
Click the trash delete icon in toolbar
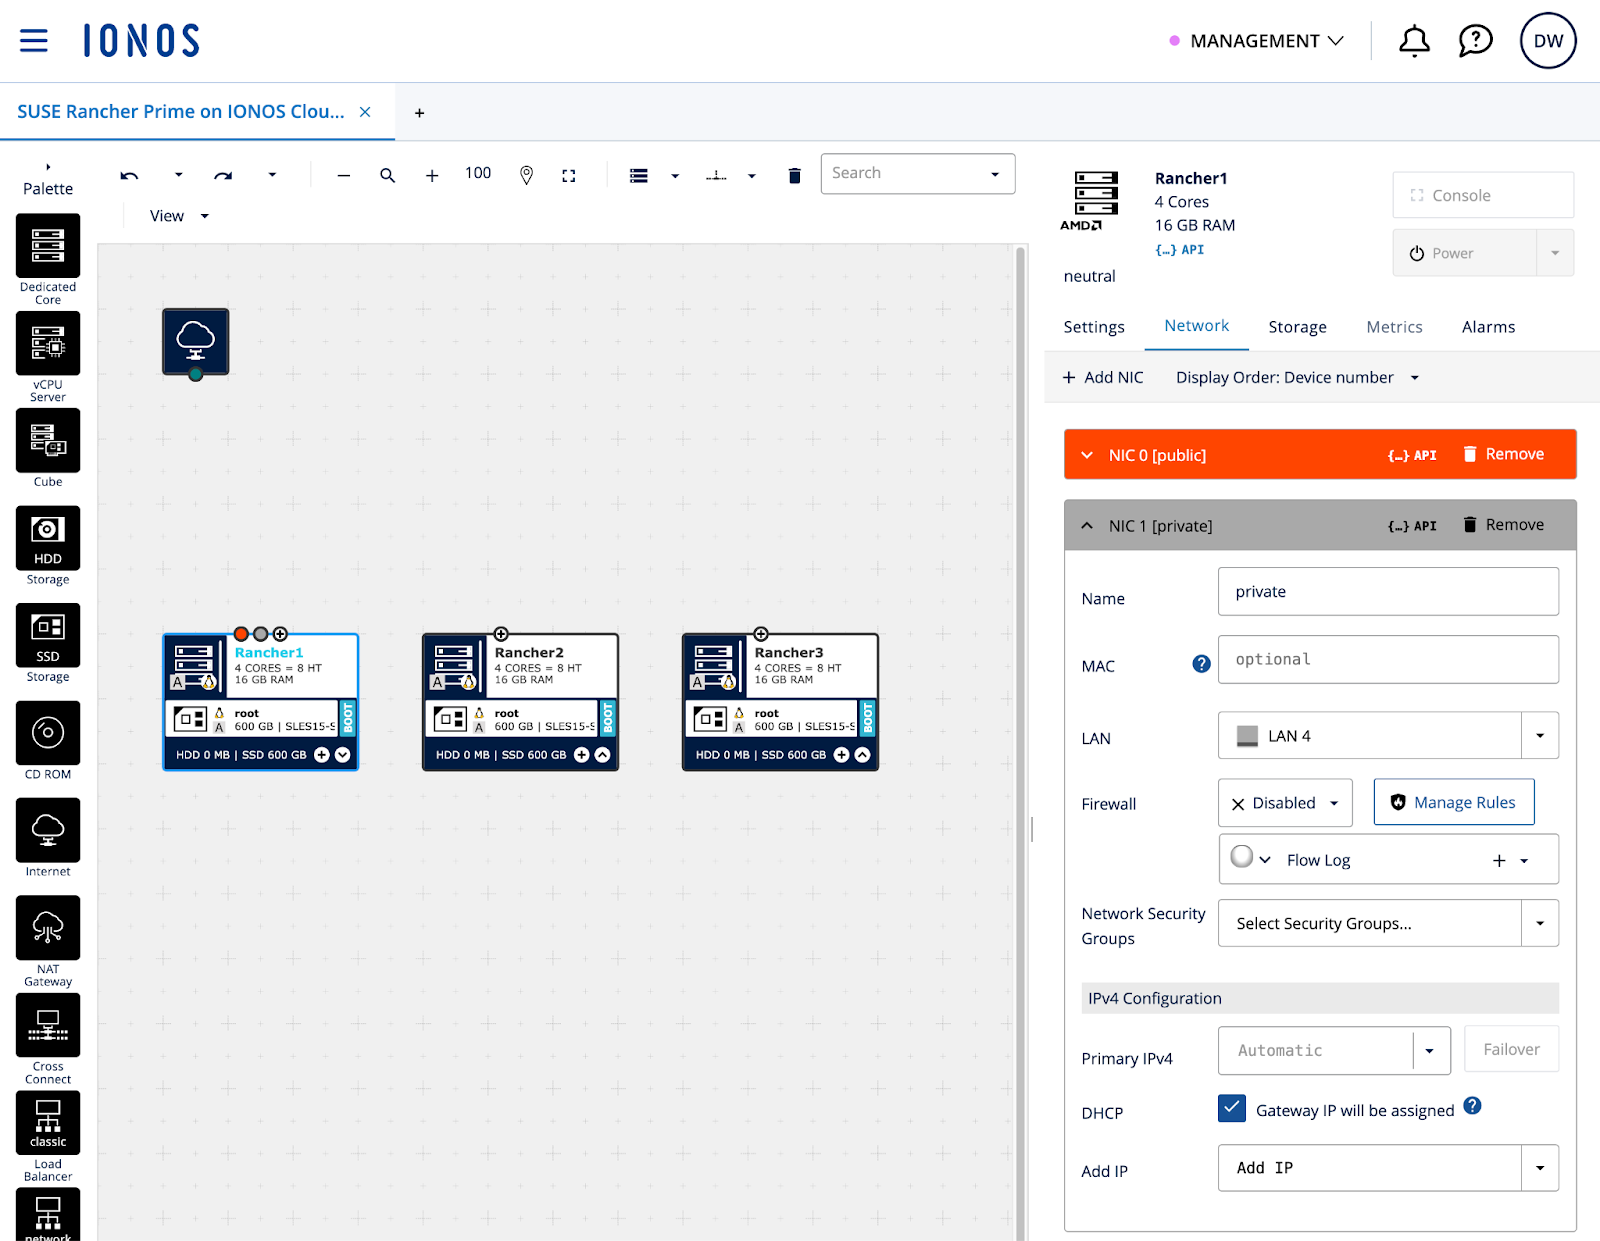click(794, 176)
